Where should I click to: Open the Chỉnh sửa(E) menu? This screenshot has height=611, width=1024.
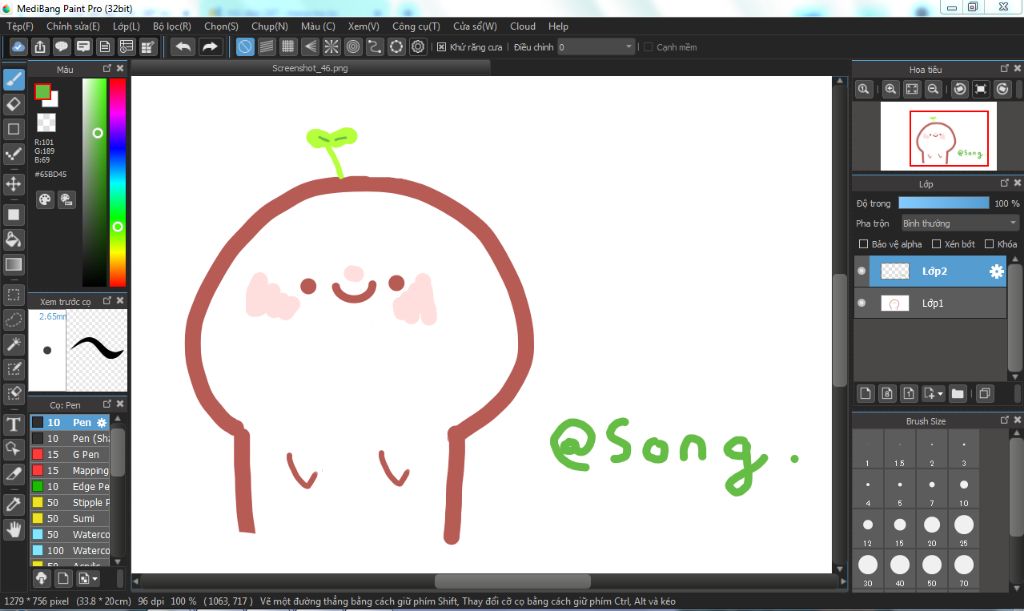tap(73, 26)
